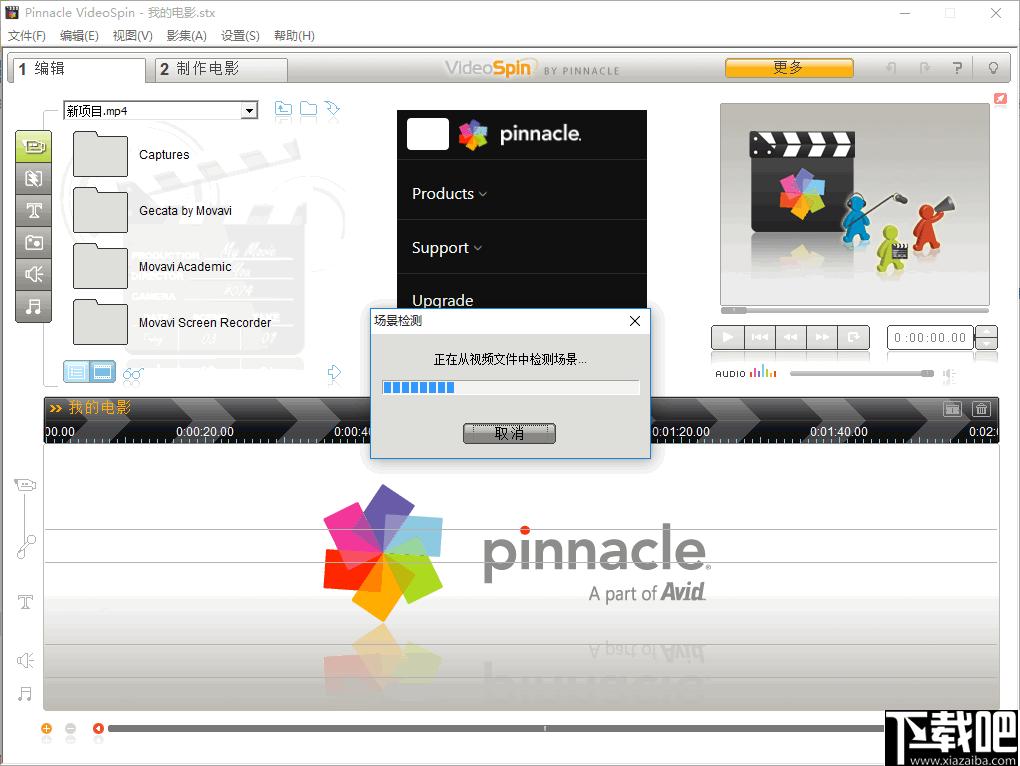1020x766 pixels.
Task: Click red corner icon above preview
Action: tap(1000, 98)
